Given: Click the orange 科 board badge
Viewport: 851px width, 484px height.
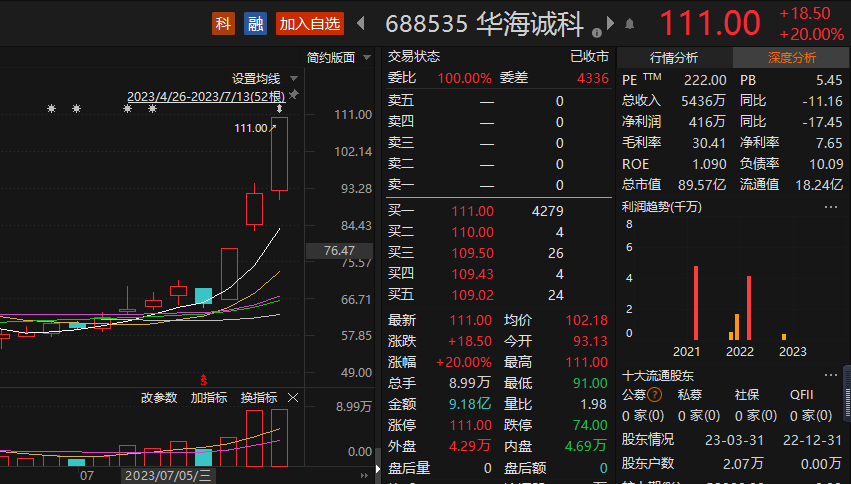Looking at the screenshot, I should click(x=223, y=24).
